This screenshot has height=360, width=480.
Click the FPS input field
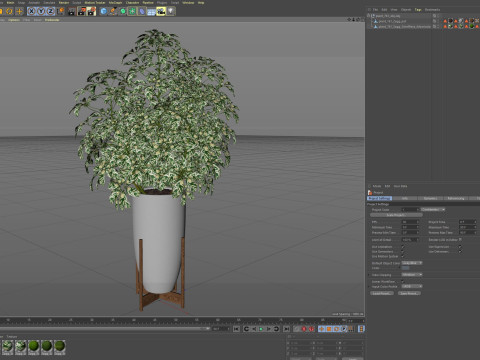tap(409, 222)
